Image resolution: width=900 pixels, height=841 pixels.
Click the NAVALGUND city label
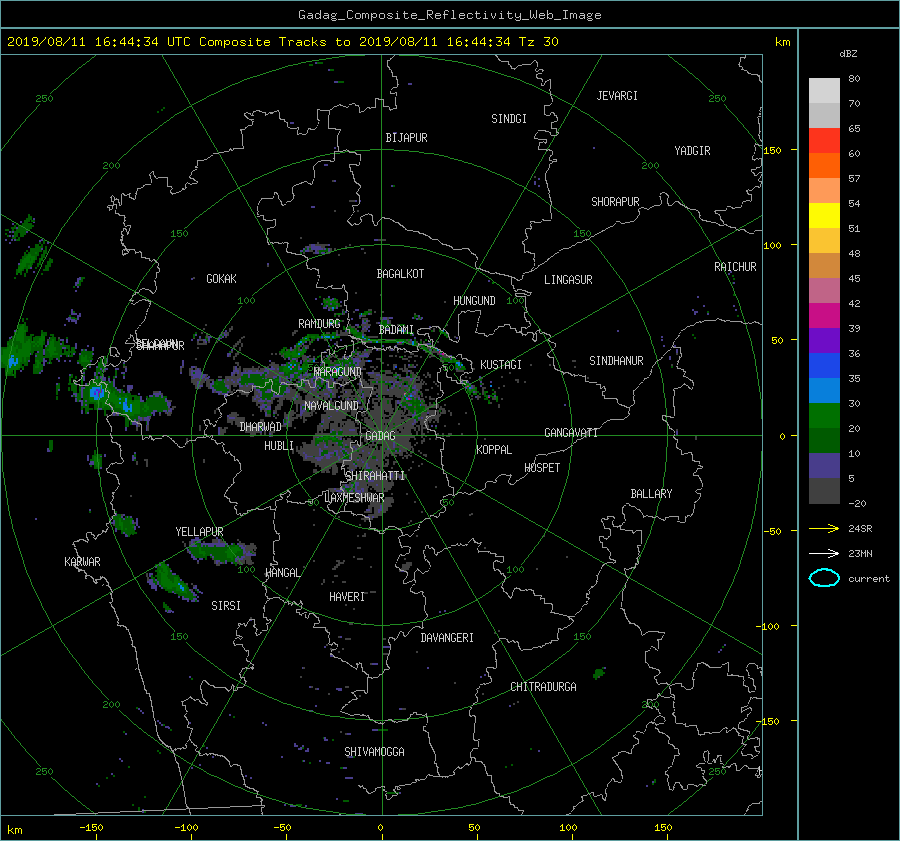(x=331, y=406)
